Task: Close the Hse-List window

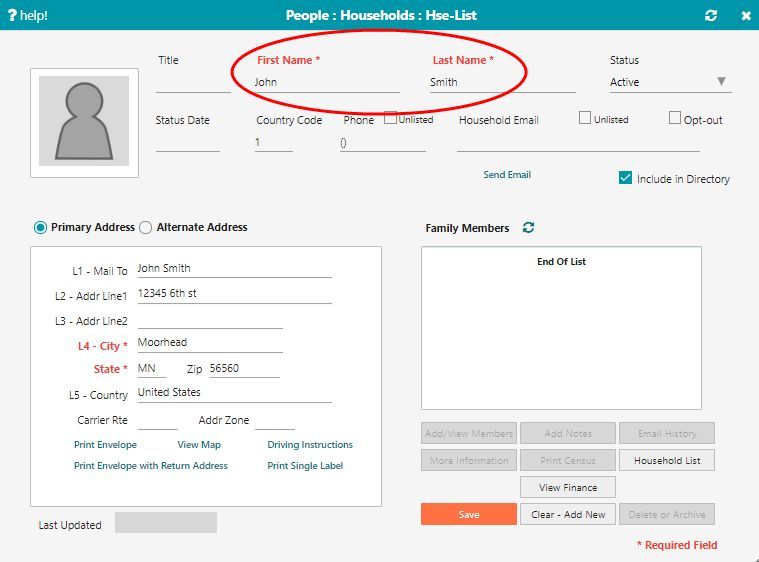Action: tap(746, 16)
